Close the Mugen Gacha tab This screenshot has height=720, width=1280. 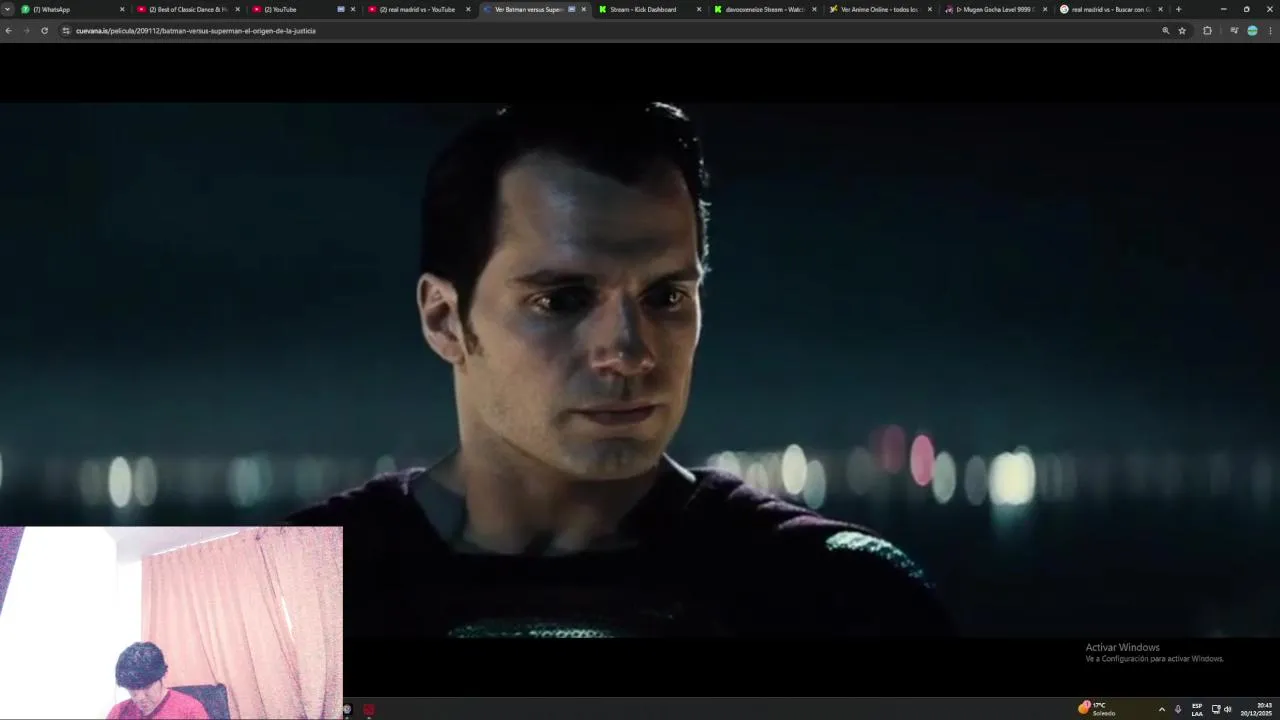point(1045,9)
